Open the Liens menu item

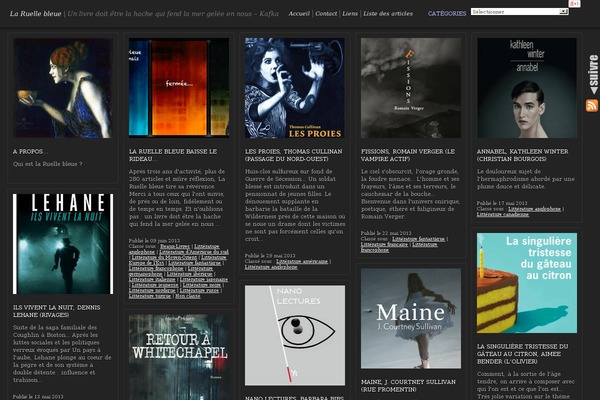pyautogui.click(x=350, y=14)
